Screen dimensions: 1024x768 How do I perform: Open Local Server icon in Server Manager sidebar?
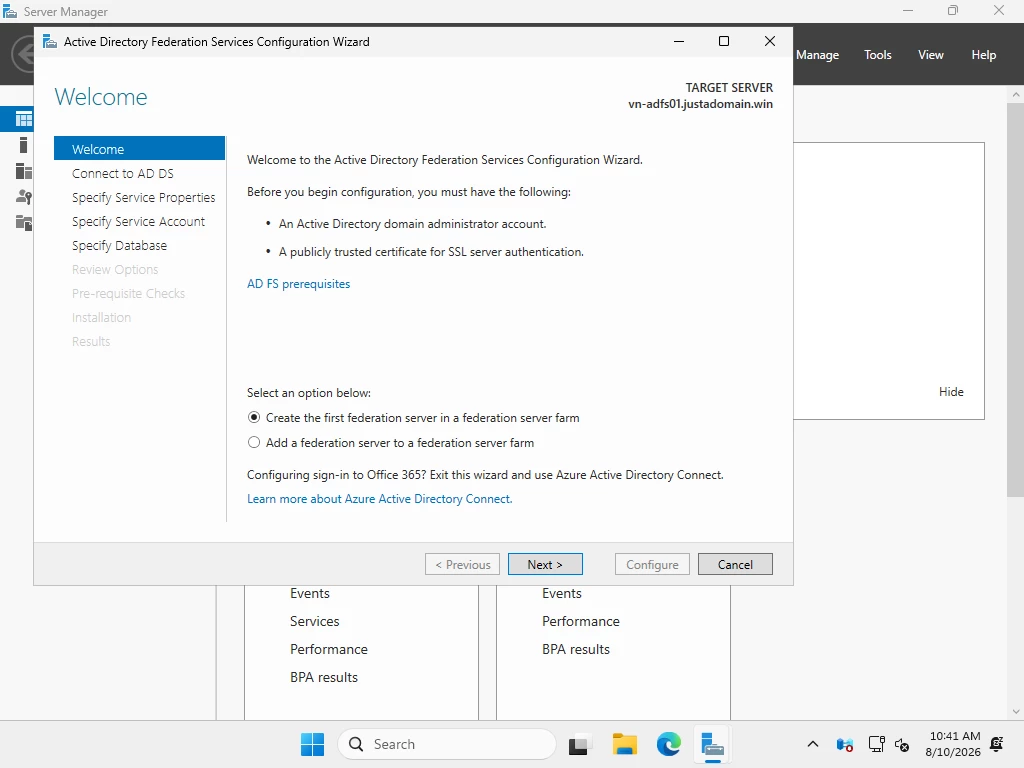click(x=24, y=145)
